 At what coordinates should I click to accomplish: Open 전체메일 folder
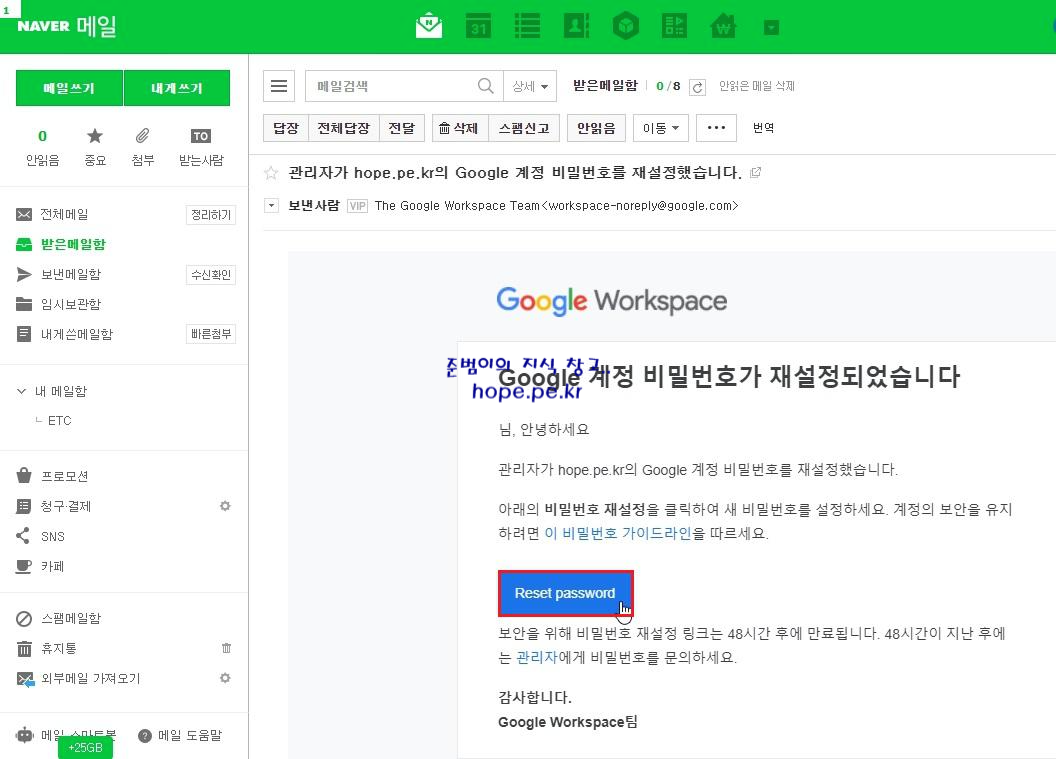pos(64,214)
